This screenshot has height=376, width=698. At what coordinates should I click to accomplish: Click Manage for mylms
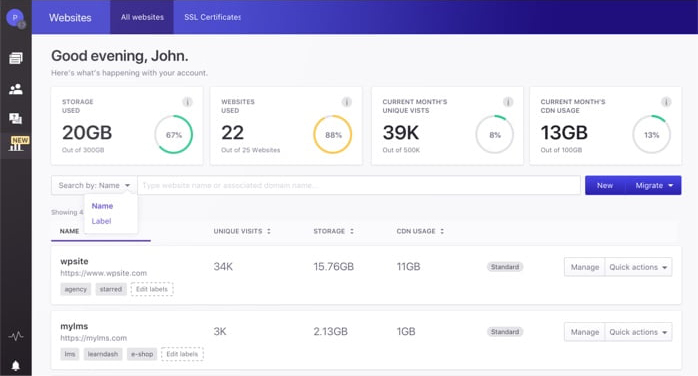click(x=584, y=332)
